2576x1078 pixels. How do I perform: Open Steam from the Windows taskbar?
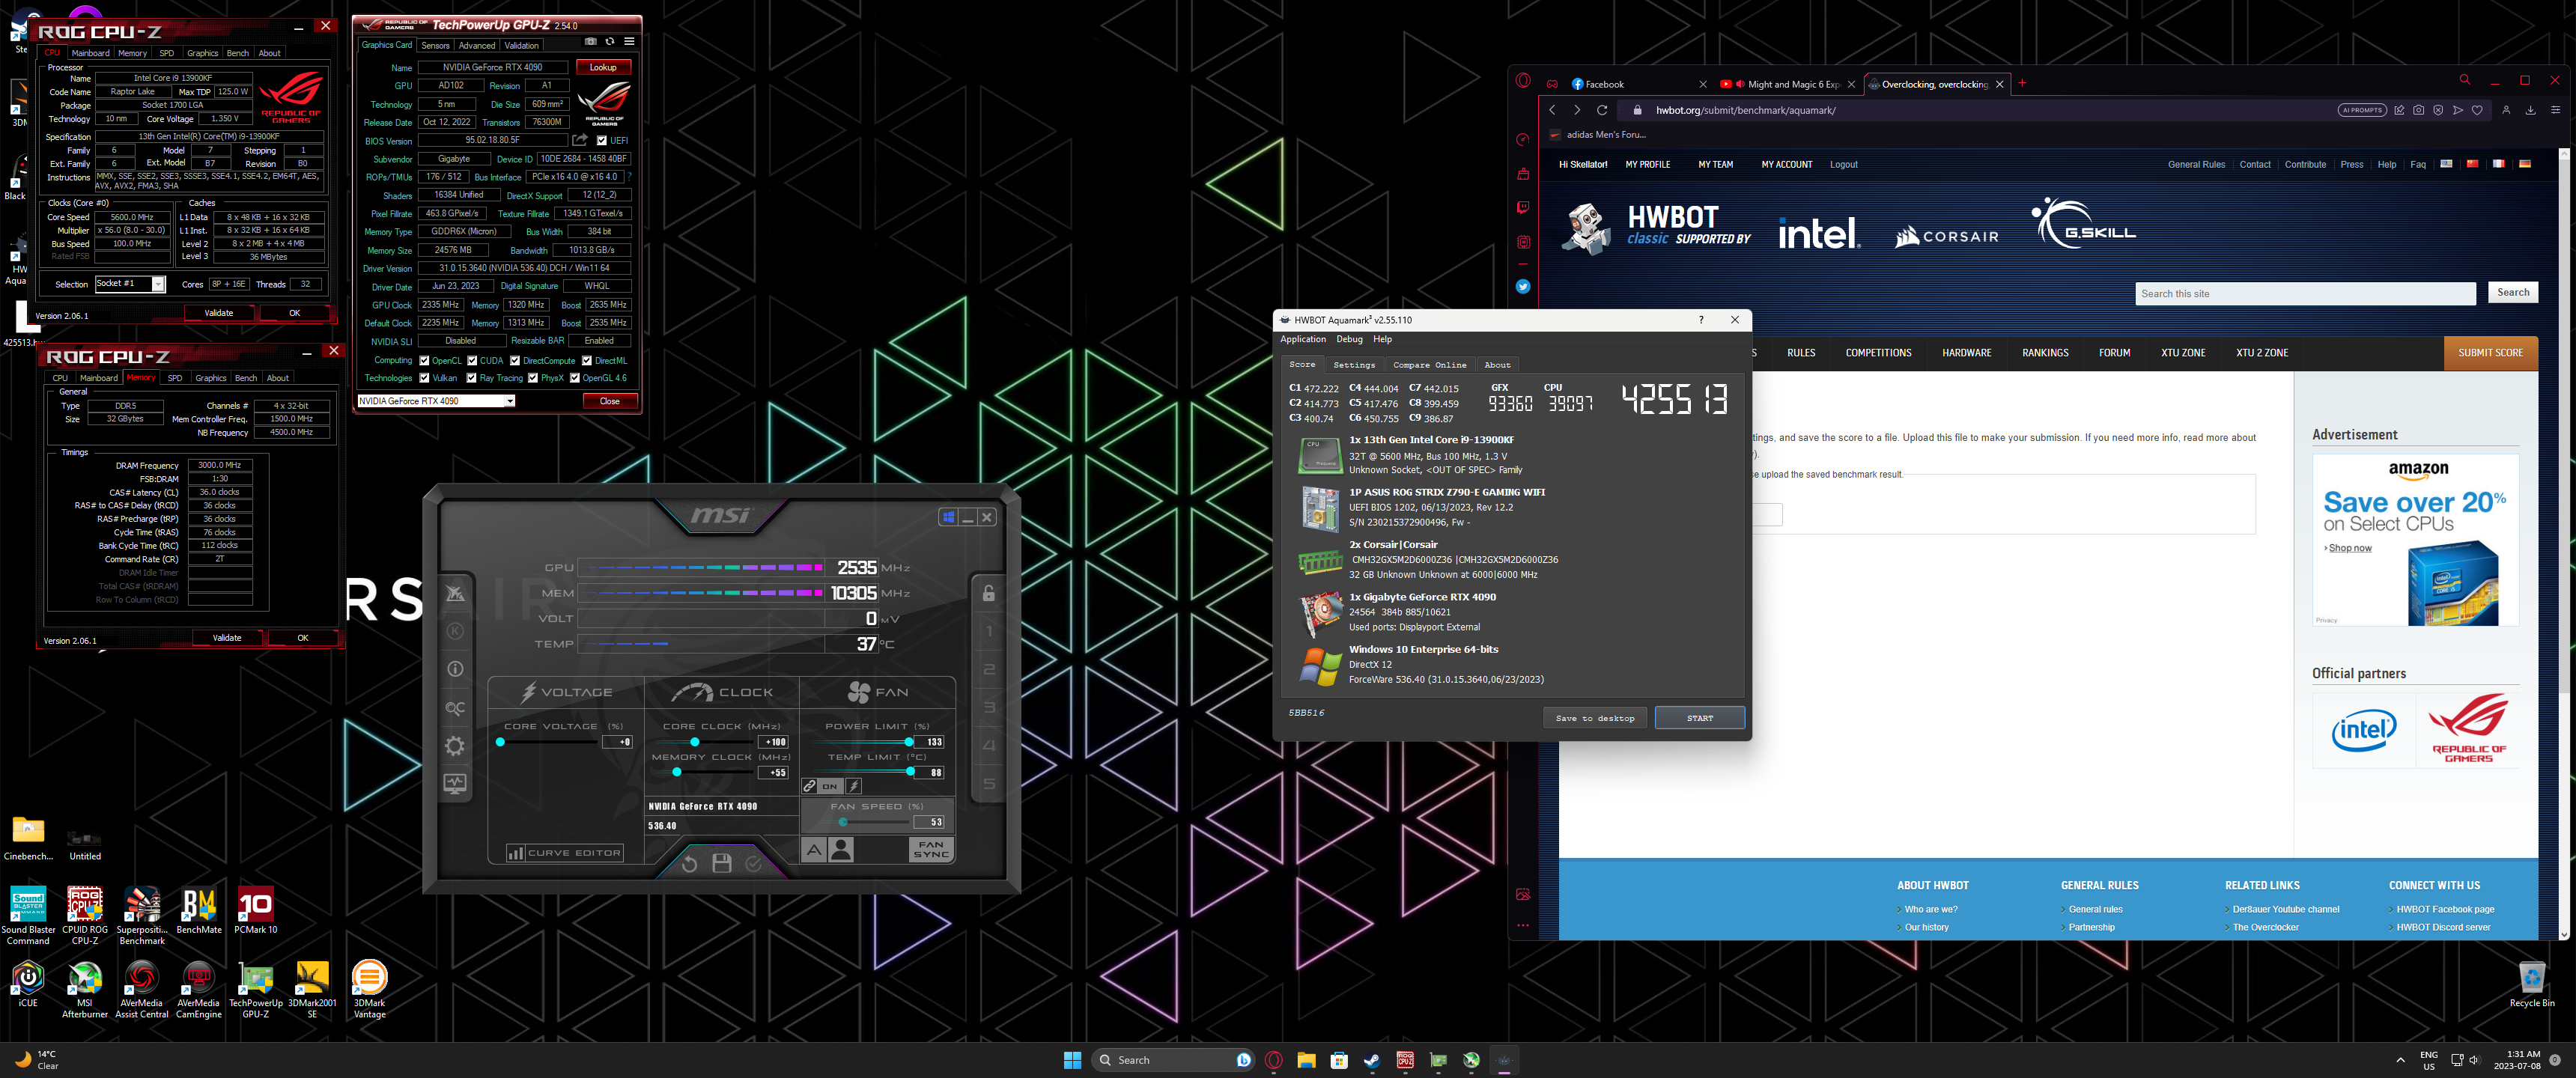pos(1372,1060)
